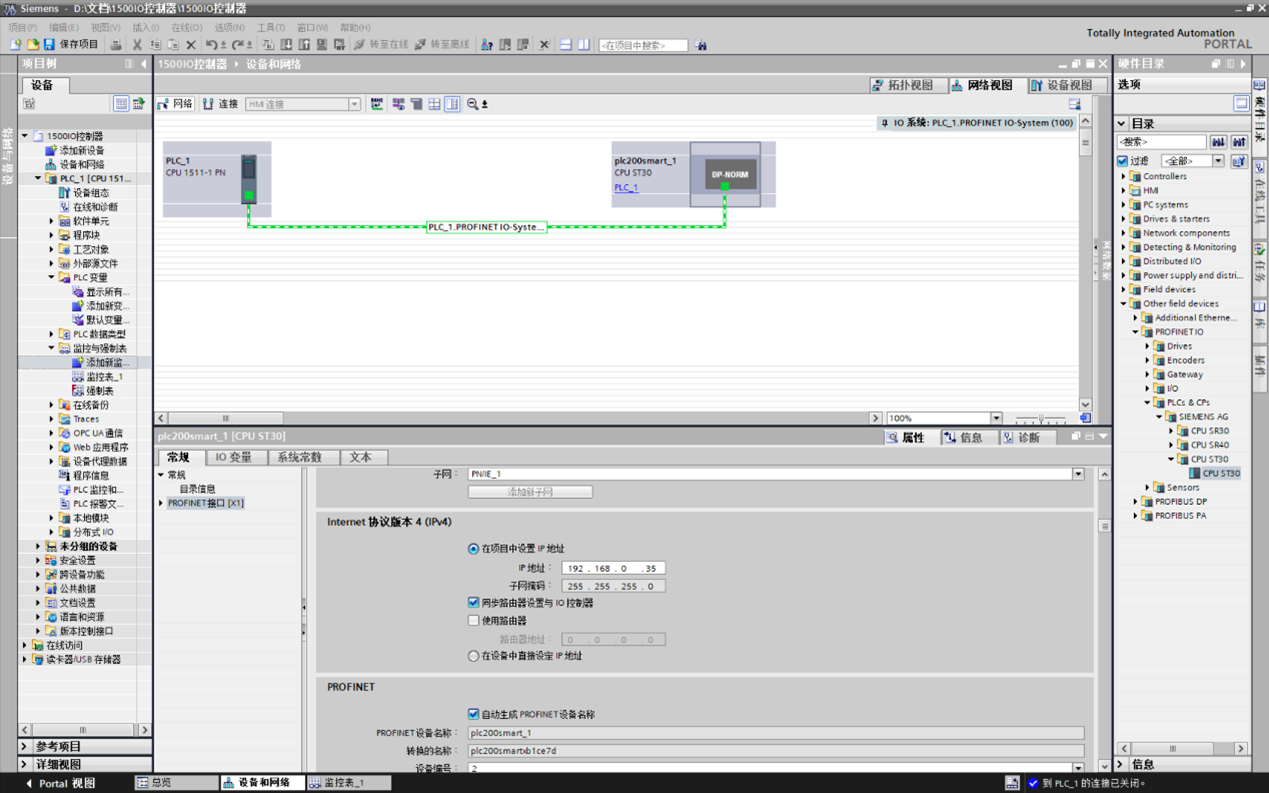Click the zoom magnifier icon in network toolbar
The width and height of the screenshot is (1269, 793).
(473, 104)
